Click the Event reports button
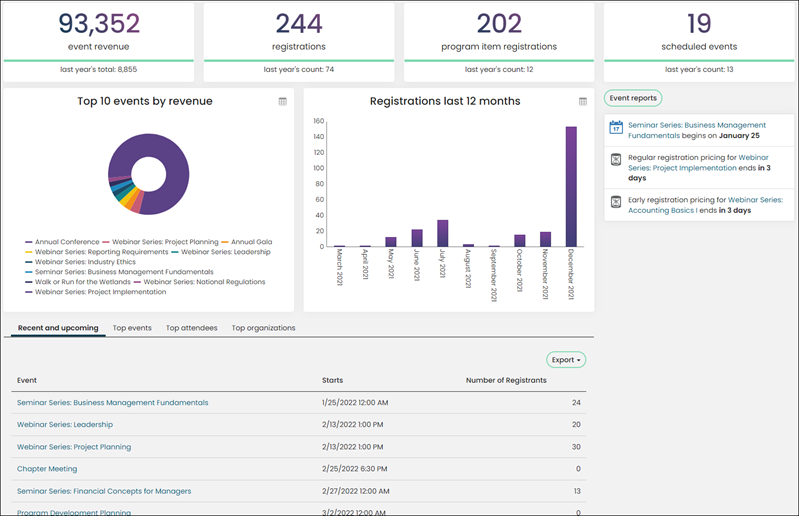This screenshot has width=799, height=516. click(x=633, y=98)
